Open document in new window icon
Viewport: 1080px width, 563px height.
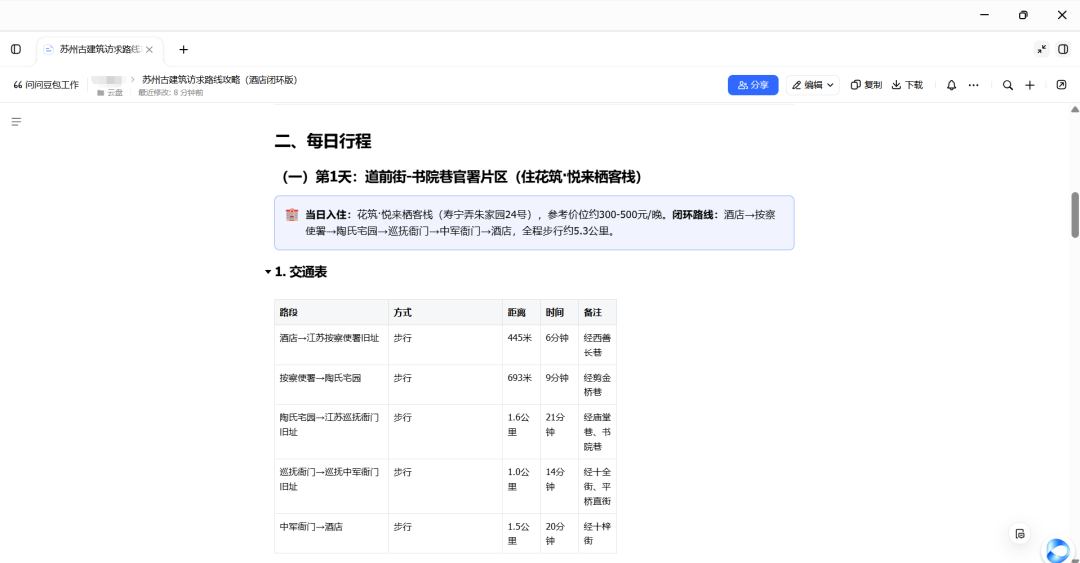coord(1061,85)
